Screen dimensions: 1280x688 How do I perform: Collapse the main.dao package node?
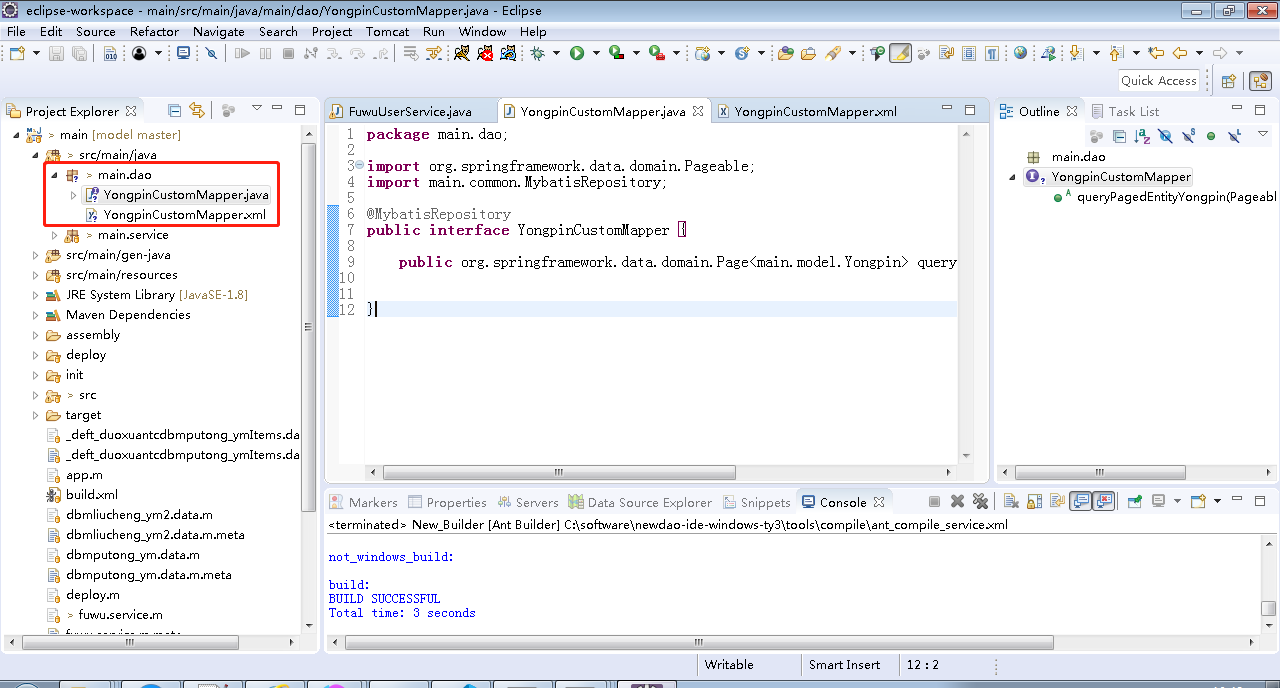coord(55,175)
